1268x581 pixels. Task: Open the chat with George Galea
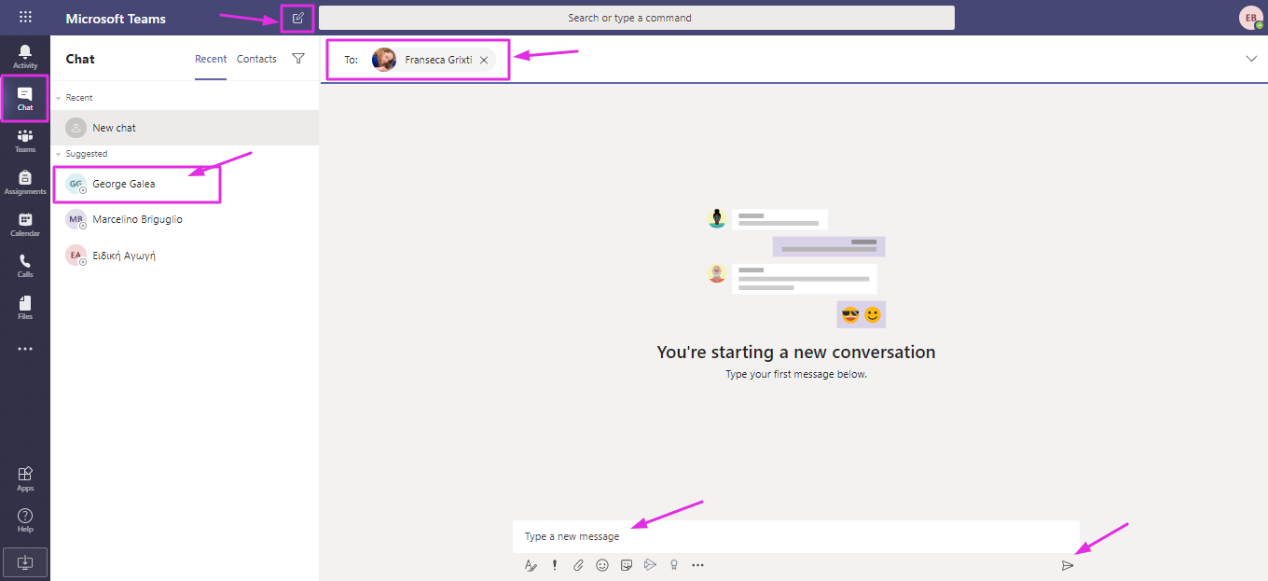185,184
